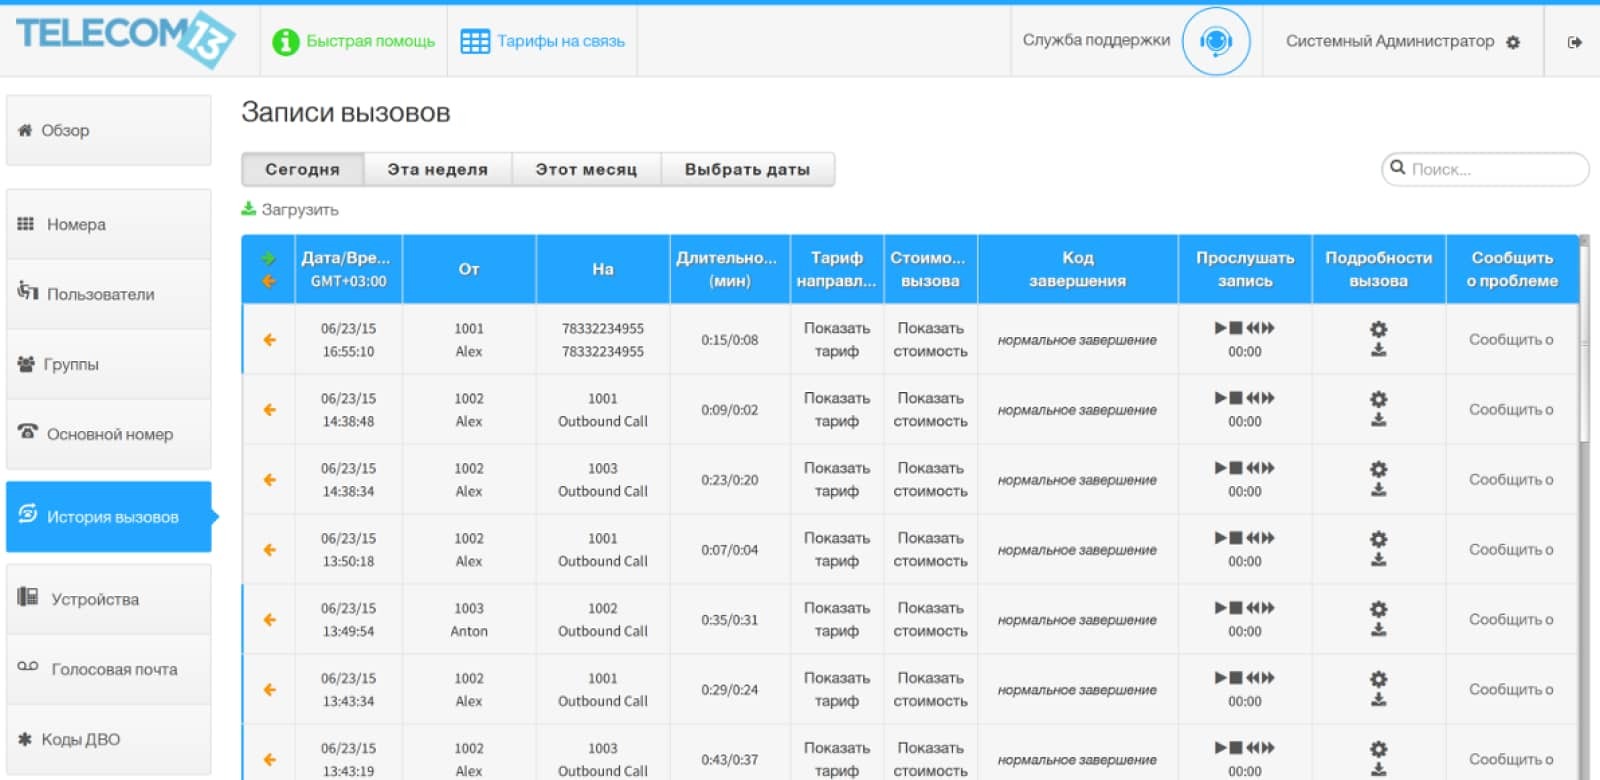Click the Поиск search field
This screenshot has width=1600, height=780.
point(1485,169)
